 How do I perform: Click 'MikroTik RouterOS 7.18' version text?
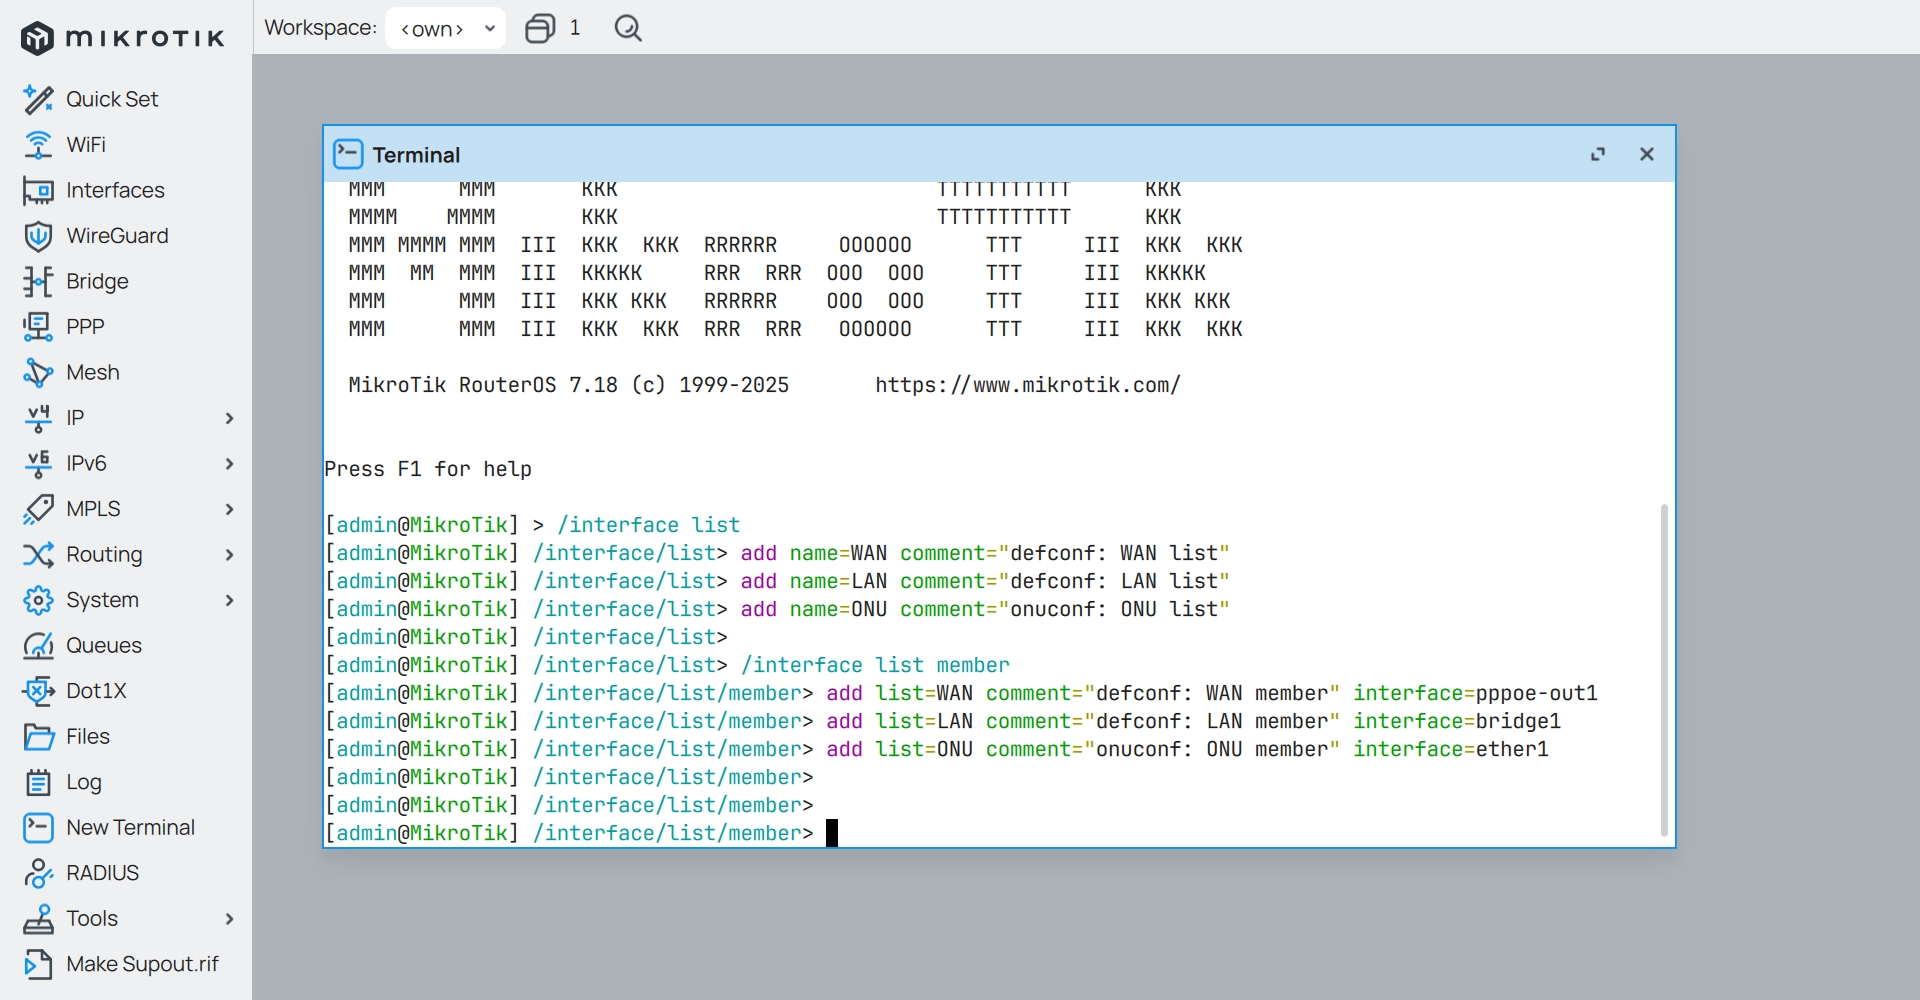tap(483, 385)
